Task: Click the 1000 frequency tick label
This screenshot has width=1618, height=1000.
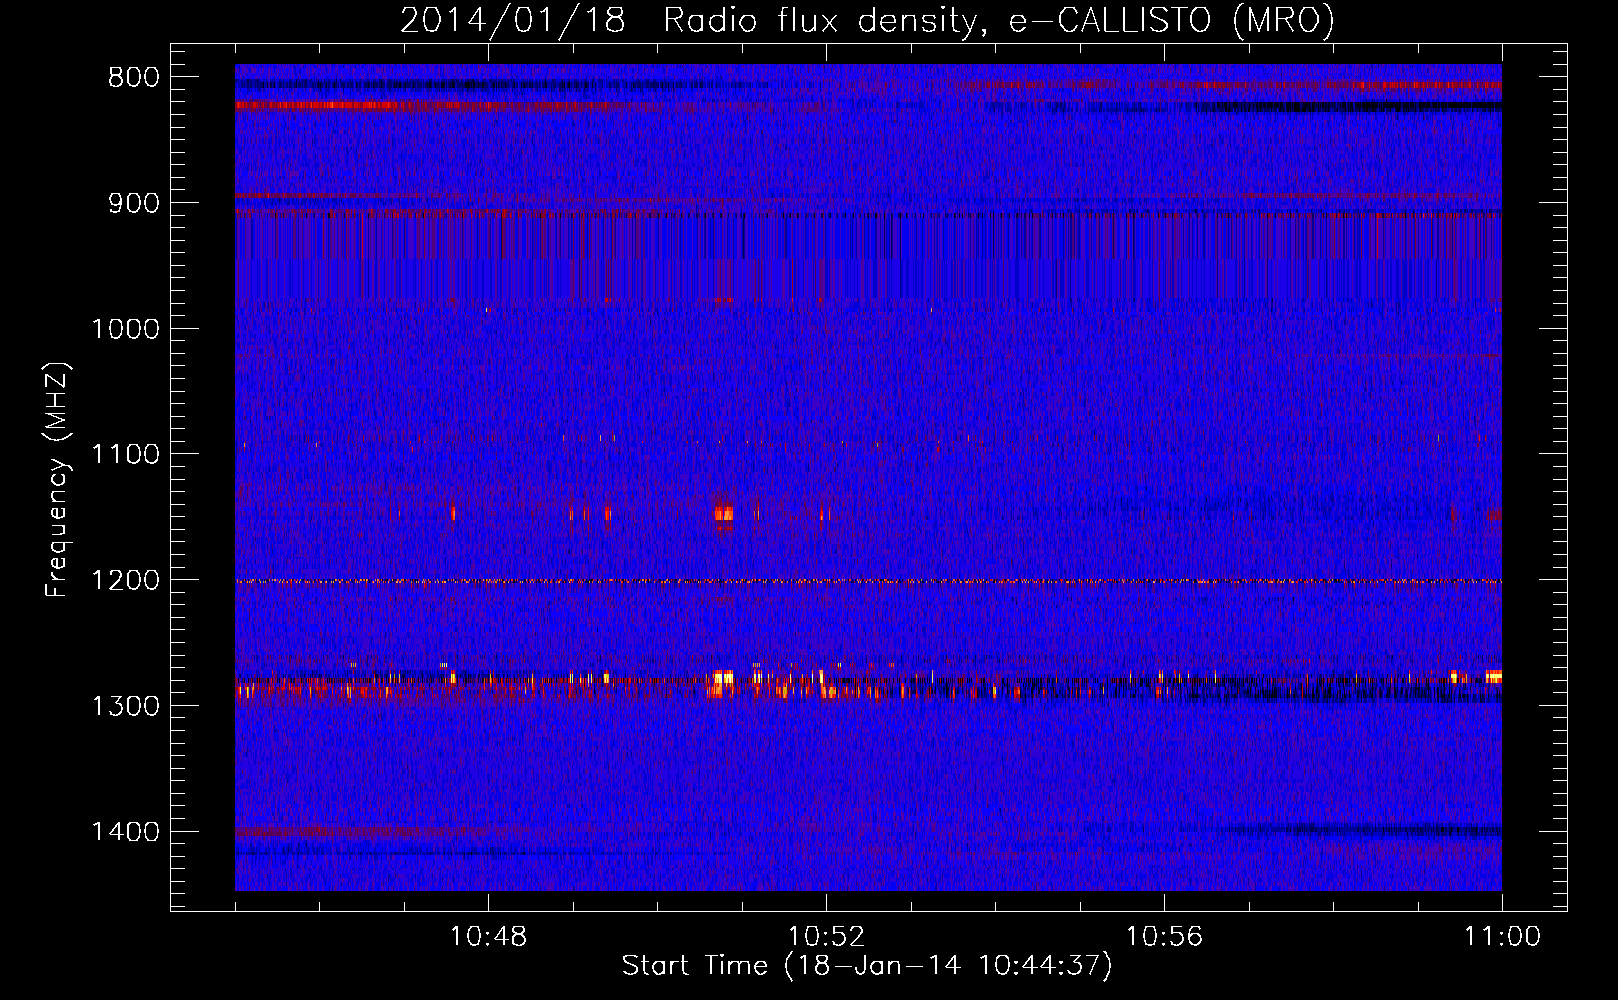Action: click(125, 329)
